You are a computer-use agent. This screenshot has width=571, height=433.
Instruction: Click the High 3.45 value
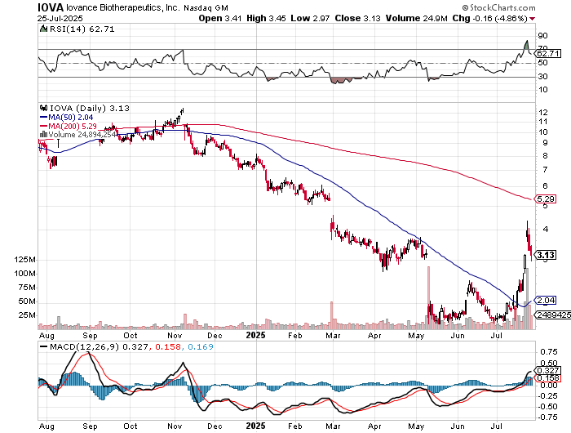(x=266, y=18)
